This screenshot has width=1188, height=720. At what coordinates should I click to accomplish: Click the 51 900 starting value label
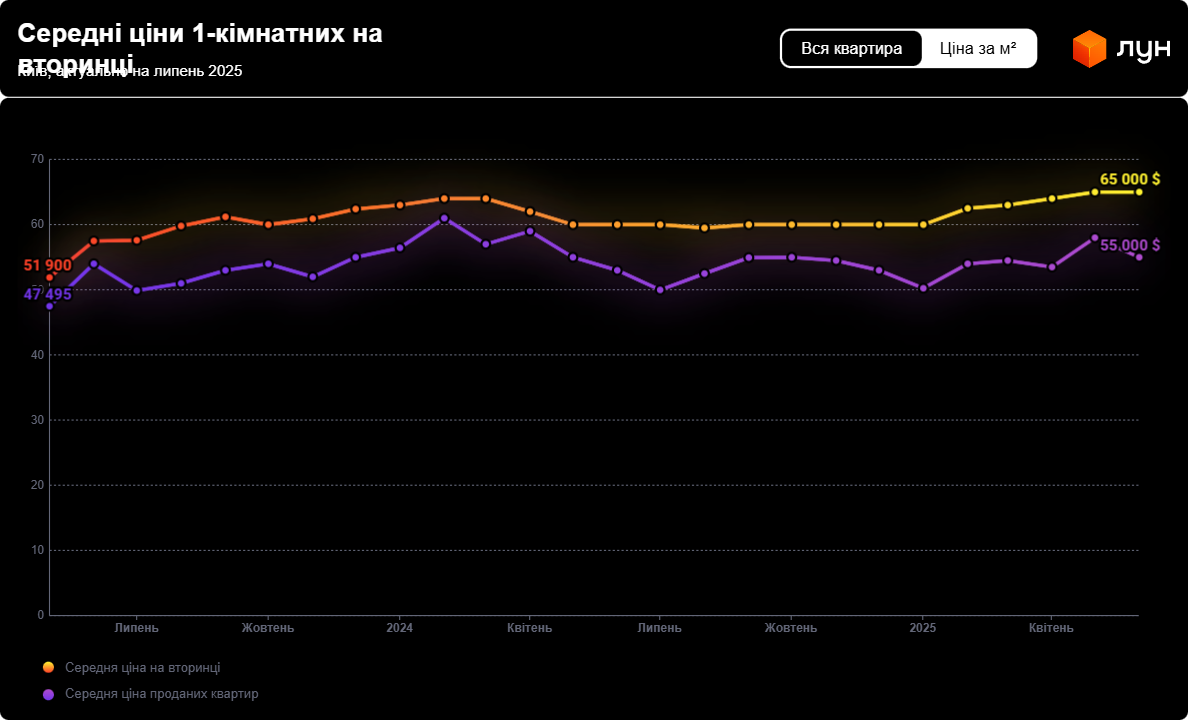pos(47,265)
